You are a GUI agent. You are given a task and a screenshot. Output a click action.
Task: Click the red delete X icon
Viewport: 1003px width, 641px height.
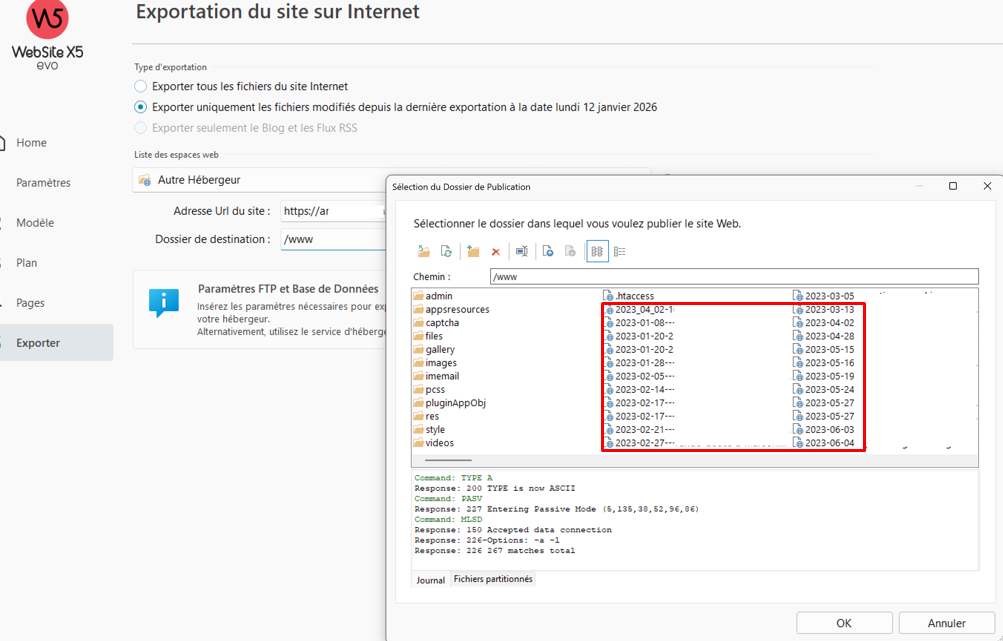[495, 251]
